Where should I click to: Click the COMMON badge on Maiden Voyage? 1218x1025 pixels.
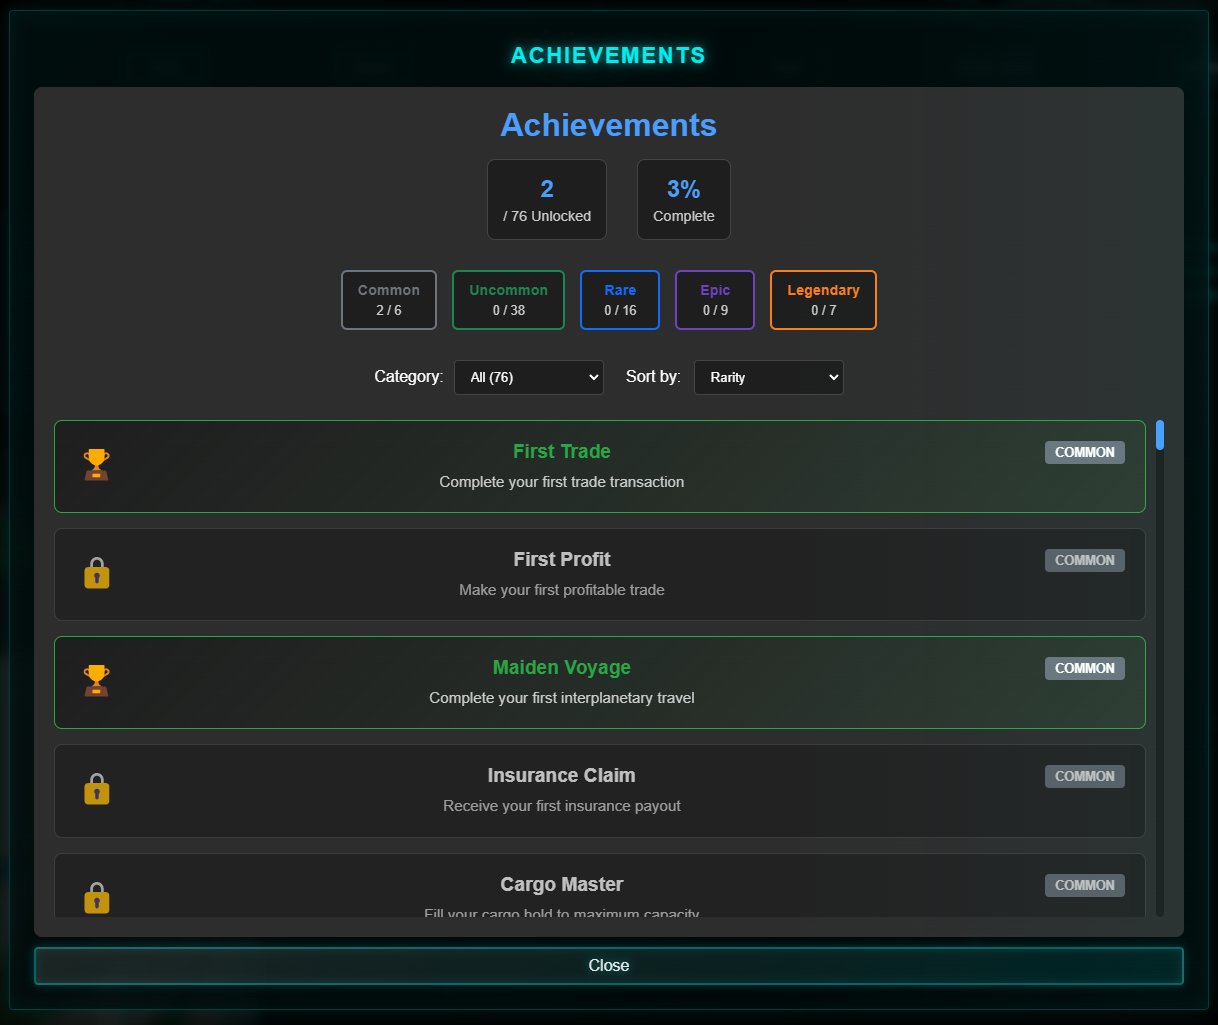1084,668
